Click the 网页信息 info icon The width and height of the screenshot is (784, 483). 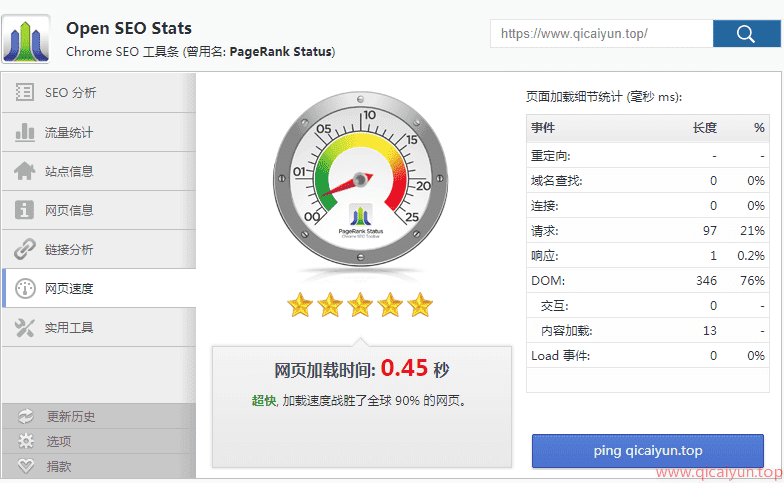point(24,210)
